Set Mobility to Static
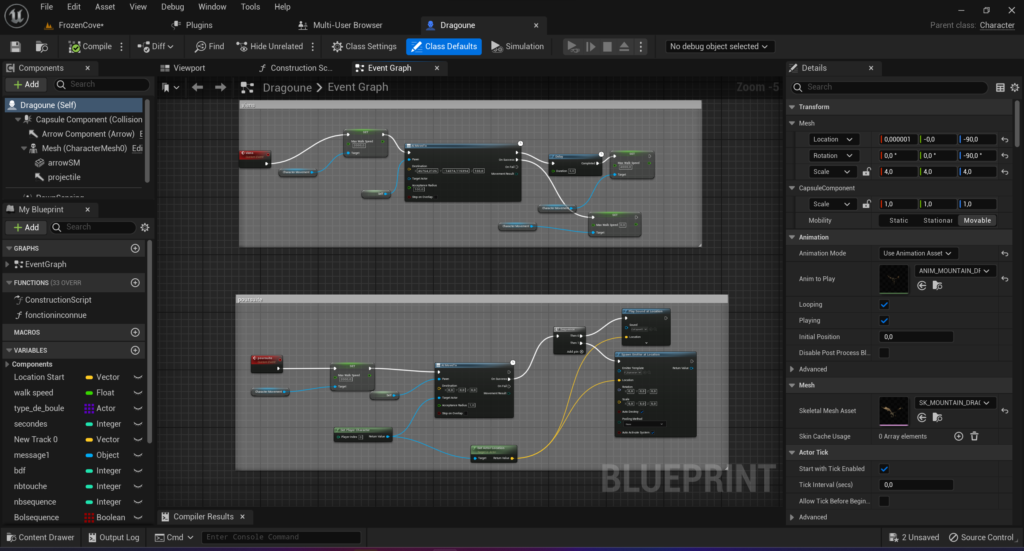 [x=899, y=220]
